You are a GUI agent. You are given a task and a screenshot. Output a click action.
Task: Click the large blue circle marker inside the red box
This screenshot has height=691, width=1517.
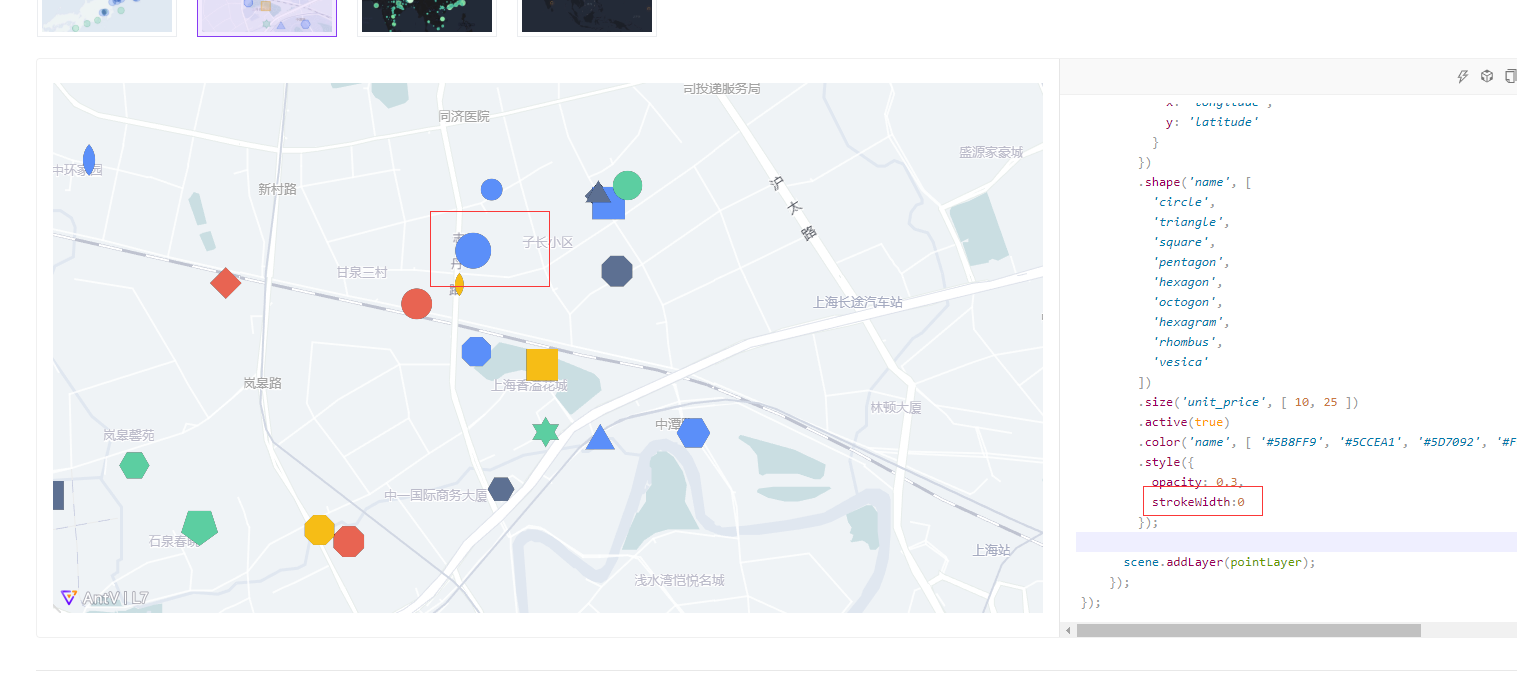(473, 250)
